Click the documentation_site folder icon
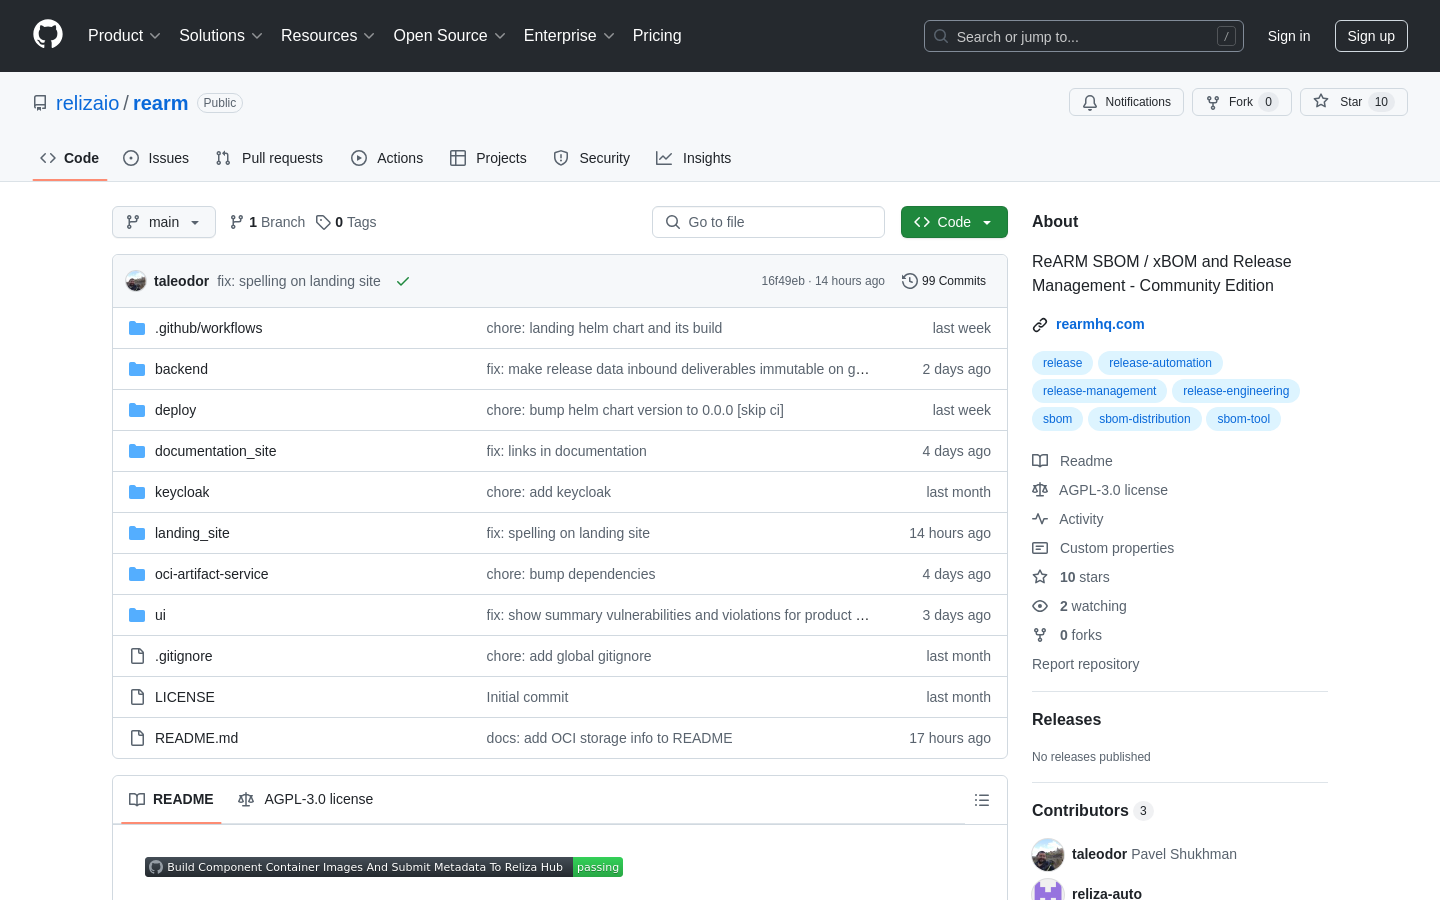 point(137,451)
